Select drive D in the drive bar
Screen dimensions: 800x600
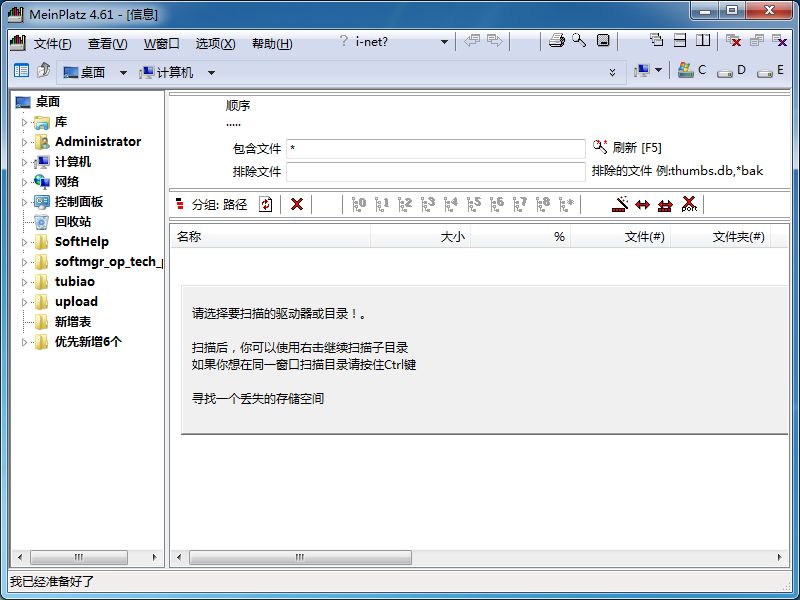[x=731, y=71]
